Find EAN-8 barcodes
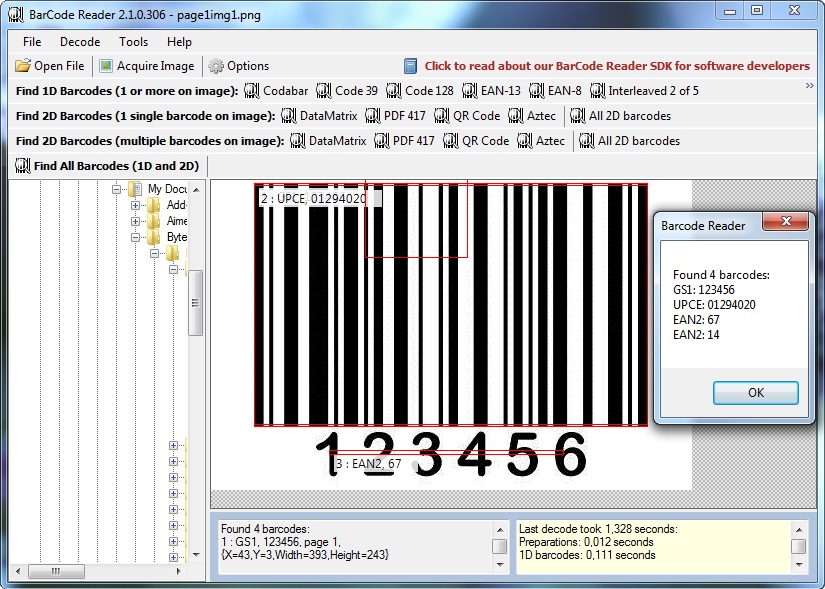Viewport: 825px width, 589px height. point(555,91)
